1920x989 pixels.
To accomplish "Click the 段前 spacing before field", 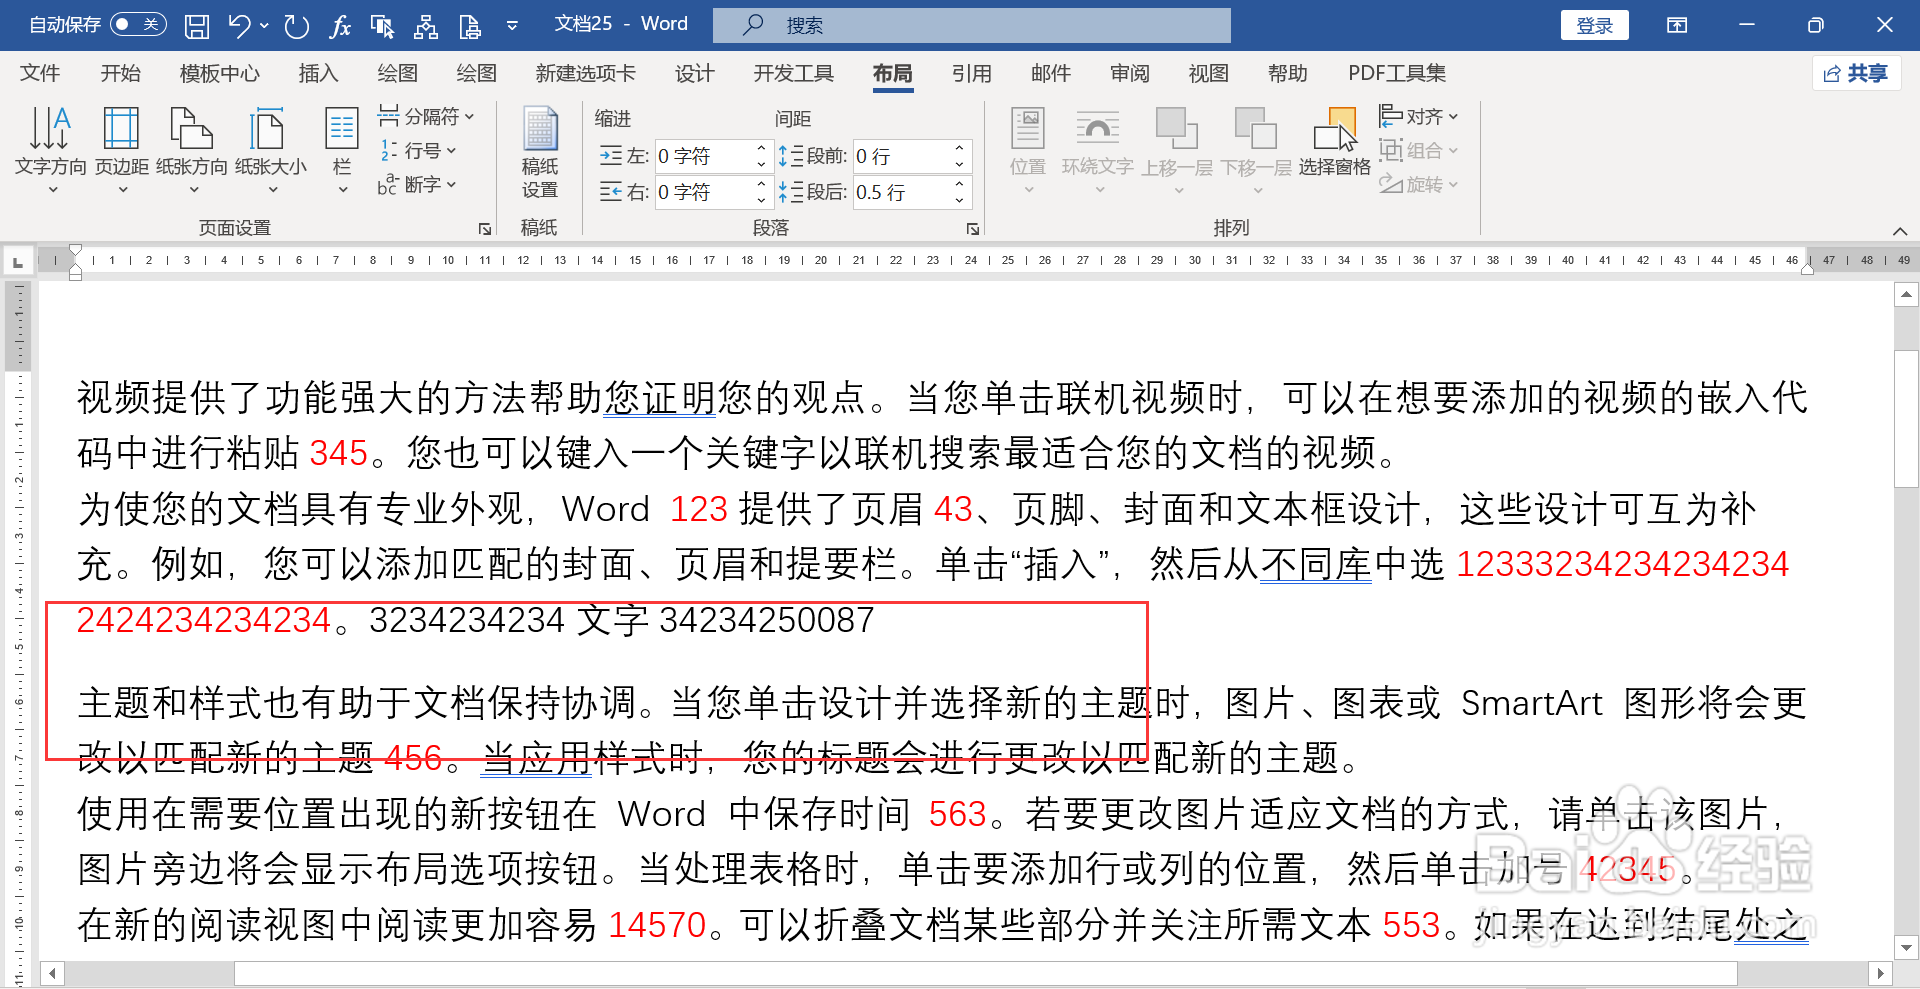I will point(902,156).
